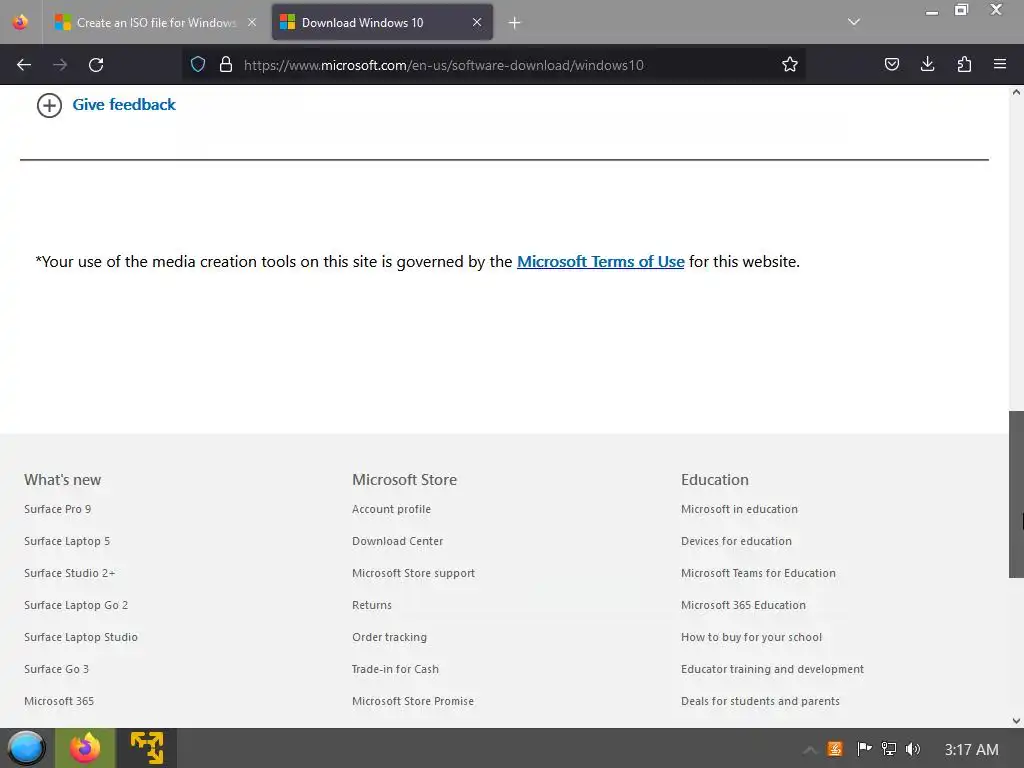Screen dimensions: 1024x768
Task: Open the network tray icon
Action: pyautogui.click(x=888, y=749)
